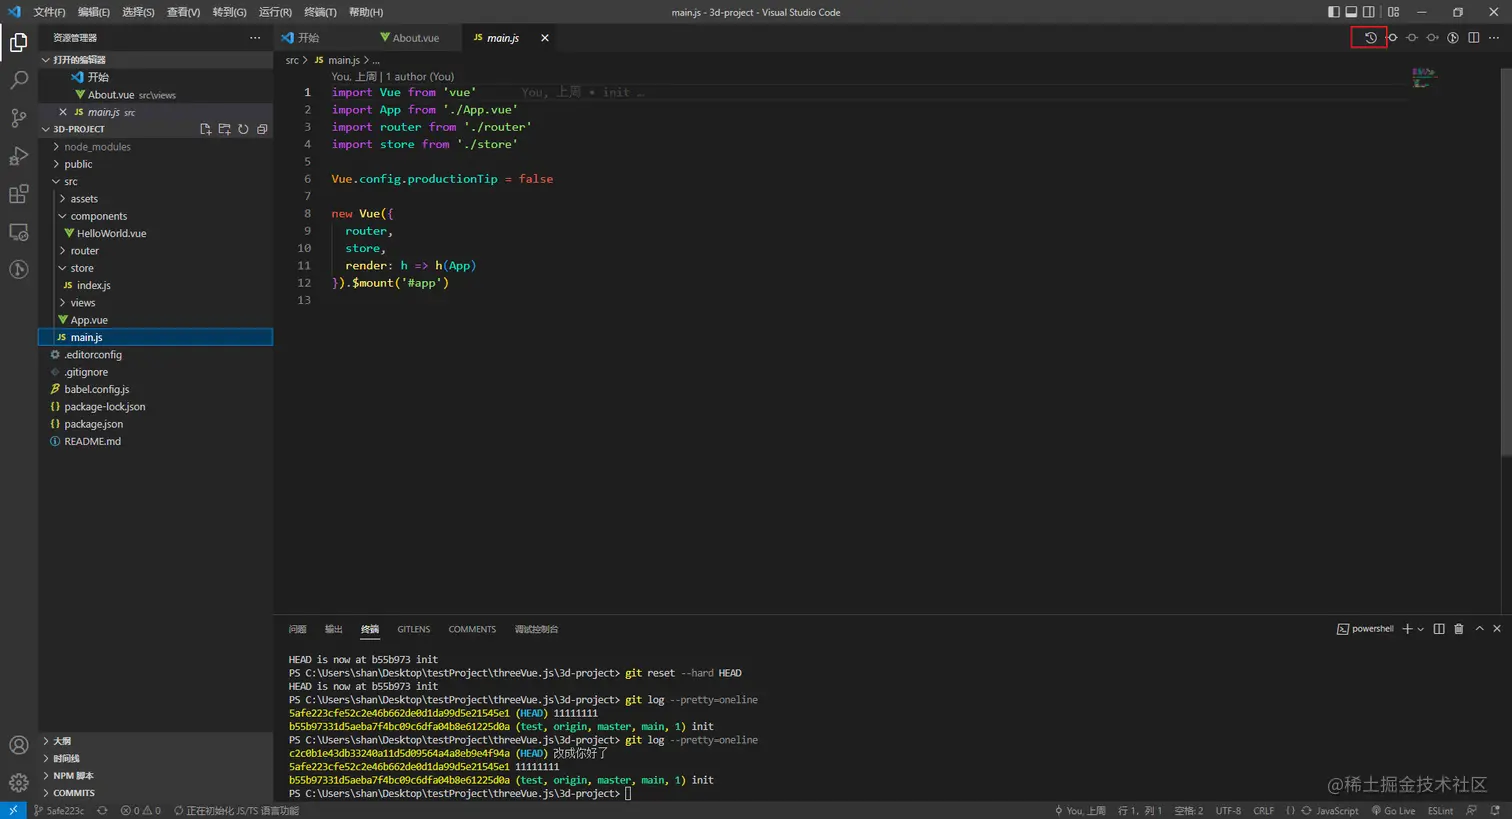Open the Manage settings gear
1512x819 pixels.
pos(19,783)
